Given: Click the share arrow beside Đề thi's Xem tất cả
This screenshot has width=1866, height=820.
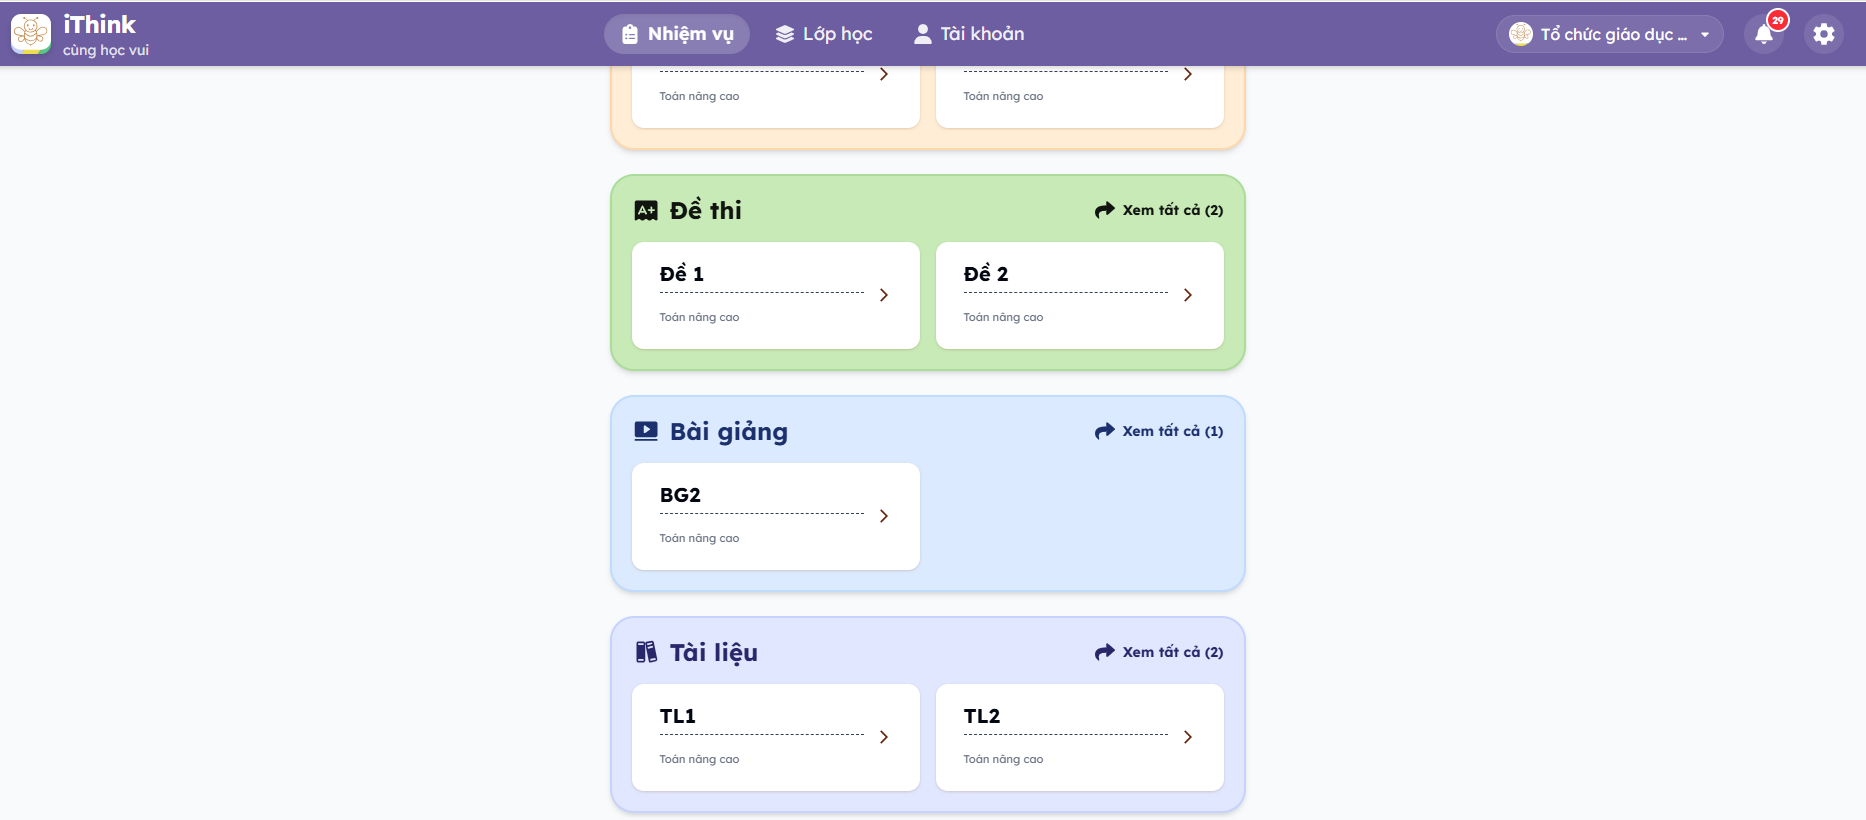Looking at the screenshot, I should pyautogui.click(x=1104, y=210).
